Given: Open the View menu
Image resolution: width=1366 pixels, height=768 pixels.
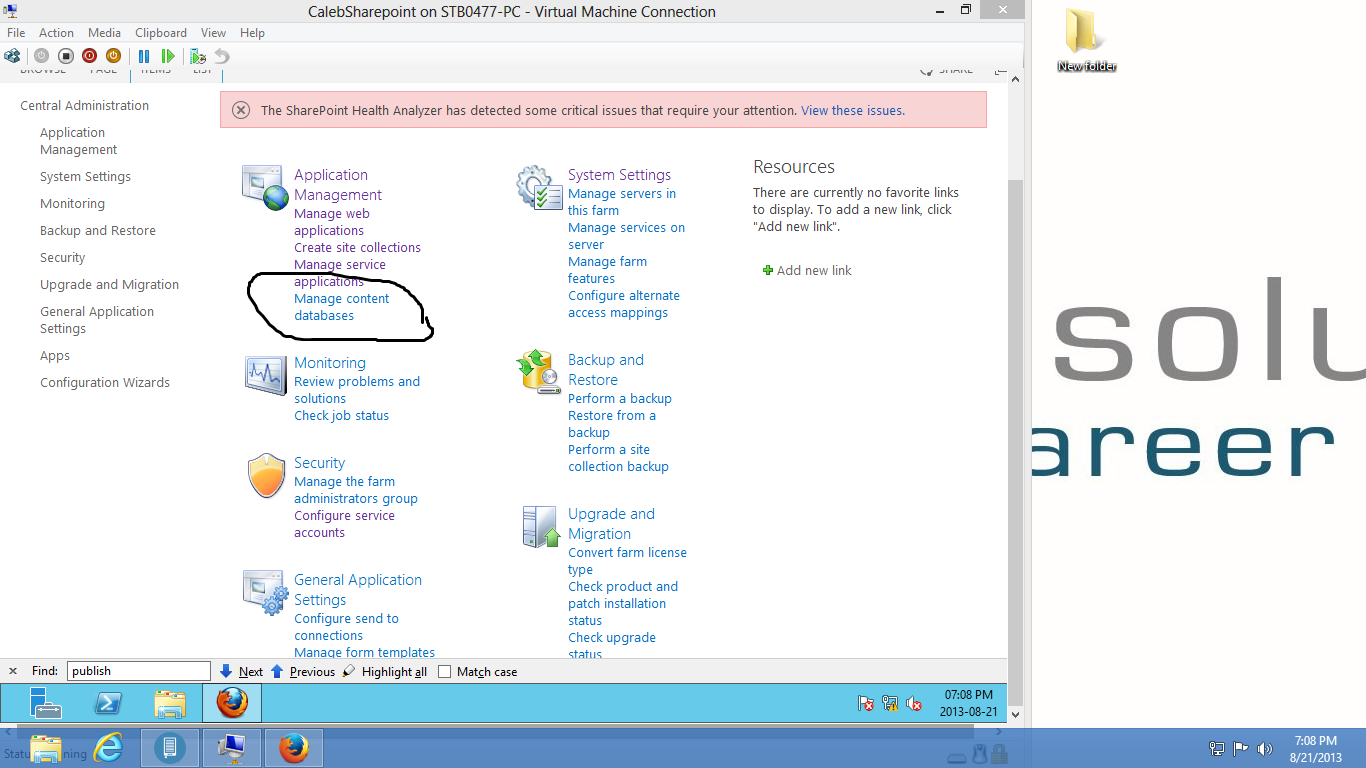Looking at the screenshot, I should 213,33.
